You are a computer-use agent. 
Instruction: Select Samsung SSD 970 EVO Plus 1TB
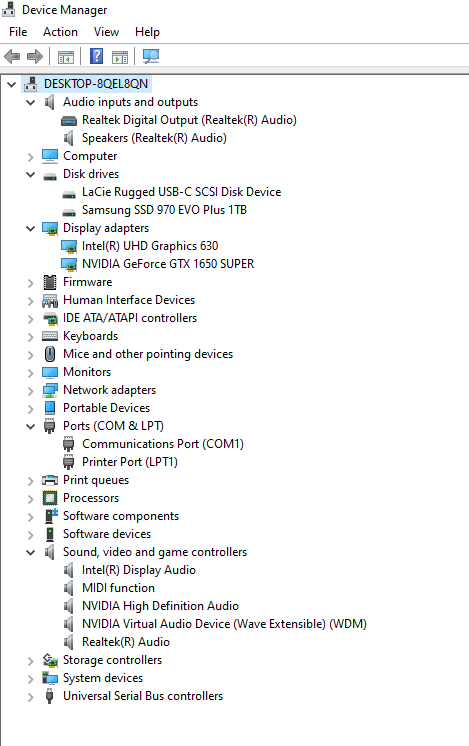(x=164, y=210)
